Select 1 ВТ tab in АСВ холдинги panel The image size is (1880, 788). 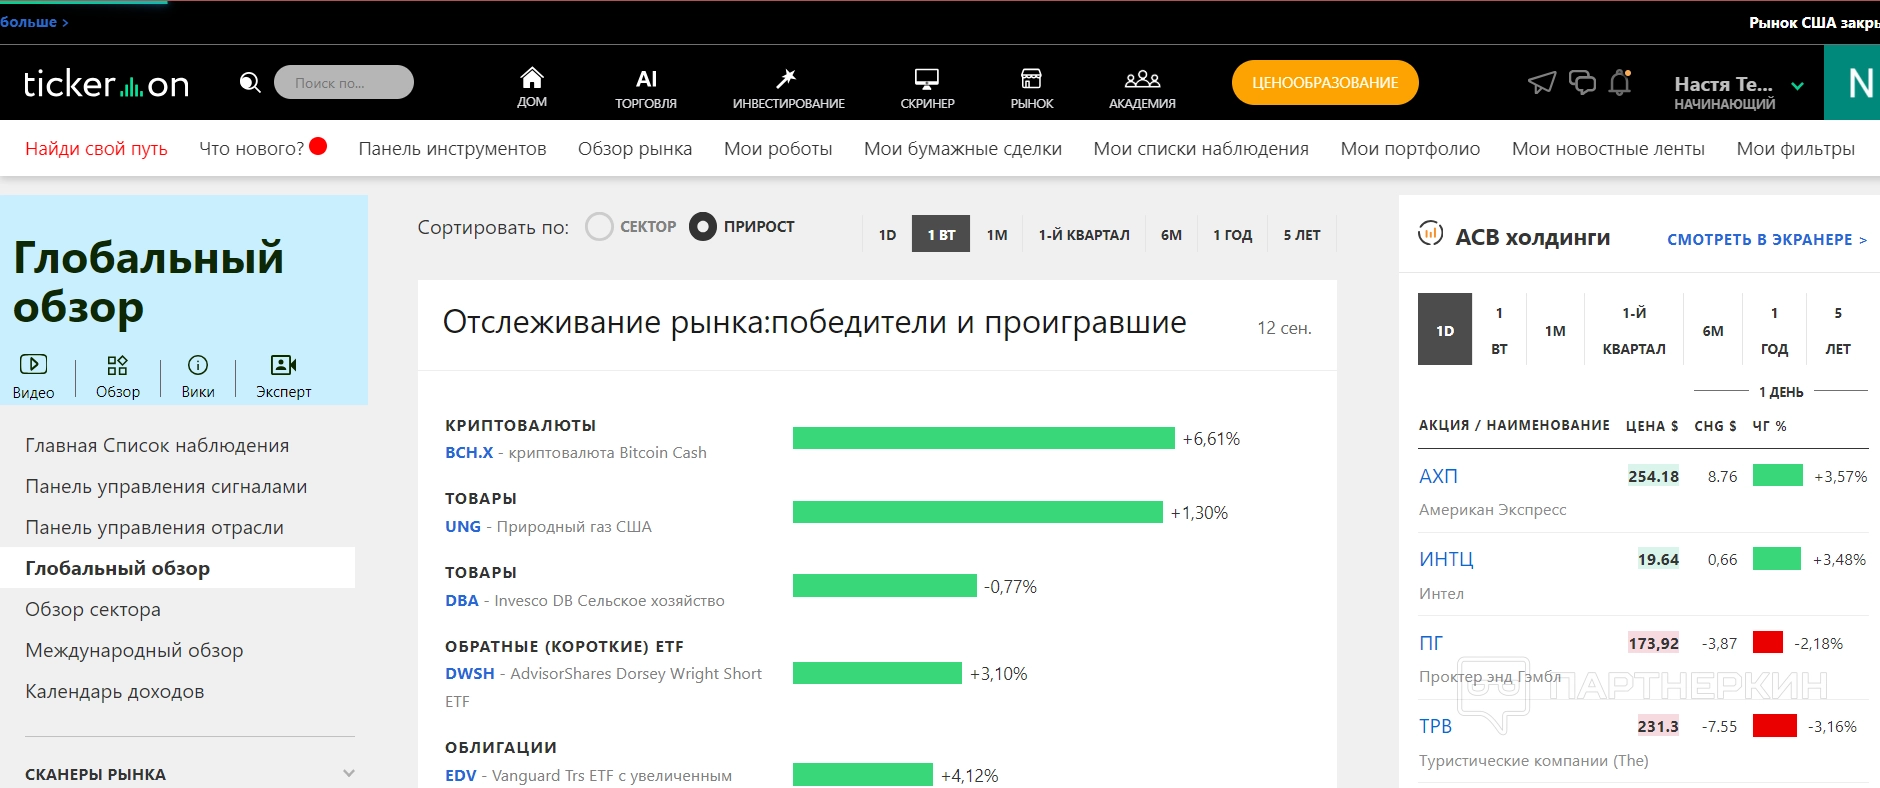[1499, 330]
